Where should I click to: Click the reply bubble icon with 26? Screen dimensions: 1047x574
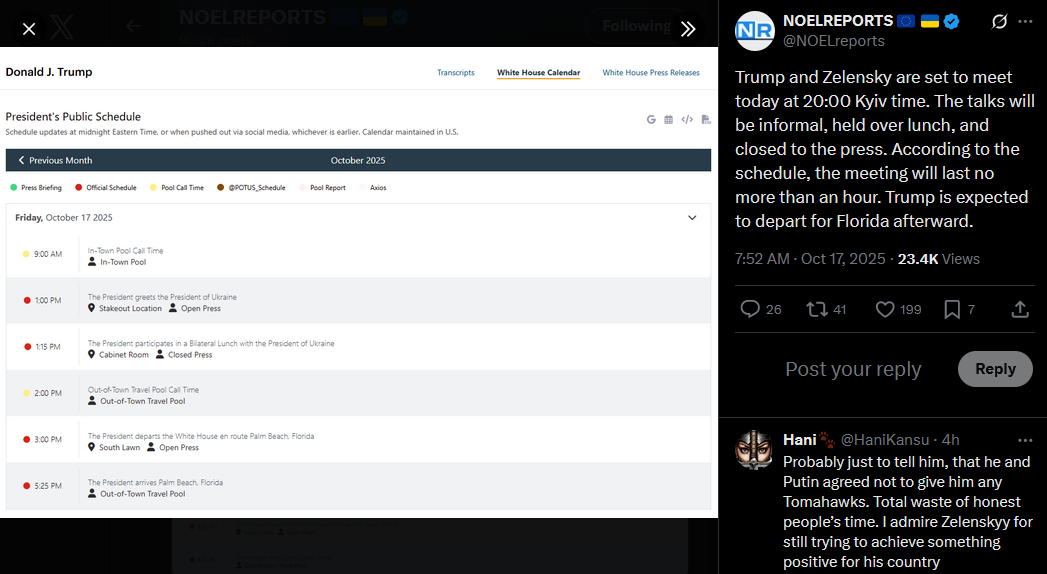pyautogui.click(x=751, y=309)
